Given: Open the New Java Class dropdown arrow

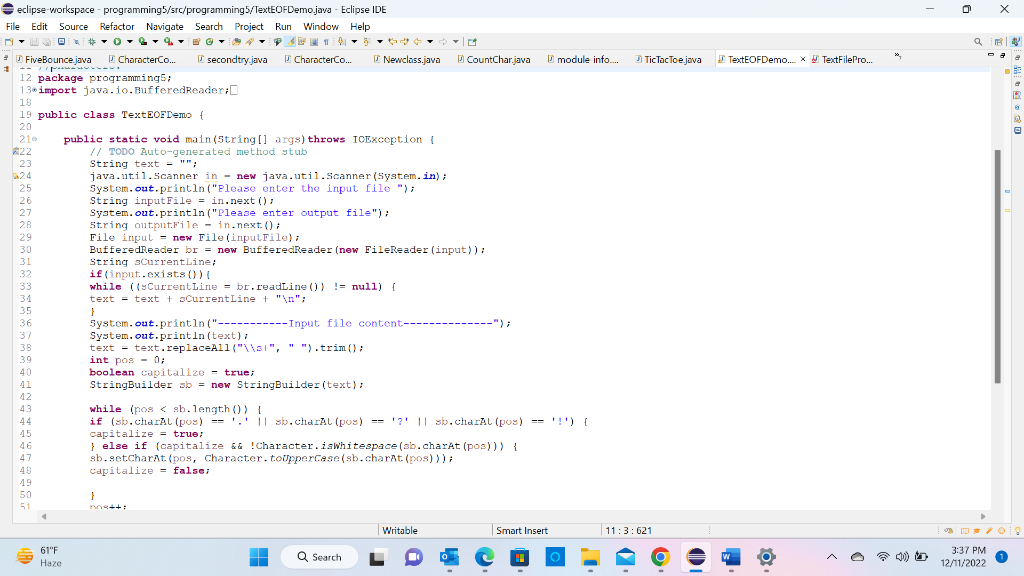Looking at the screenshot, I should pyautogui.click(x=221, y=42).
